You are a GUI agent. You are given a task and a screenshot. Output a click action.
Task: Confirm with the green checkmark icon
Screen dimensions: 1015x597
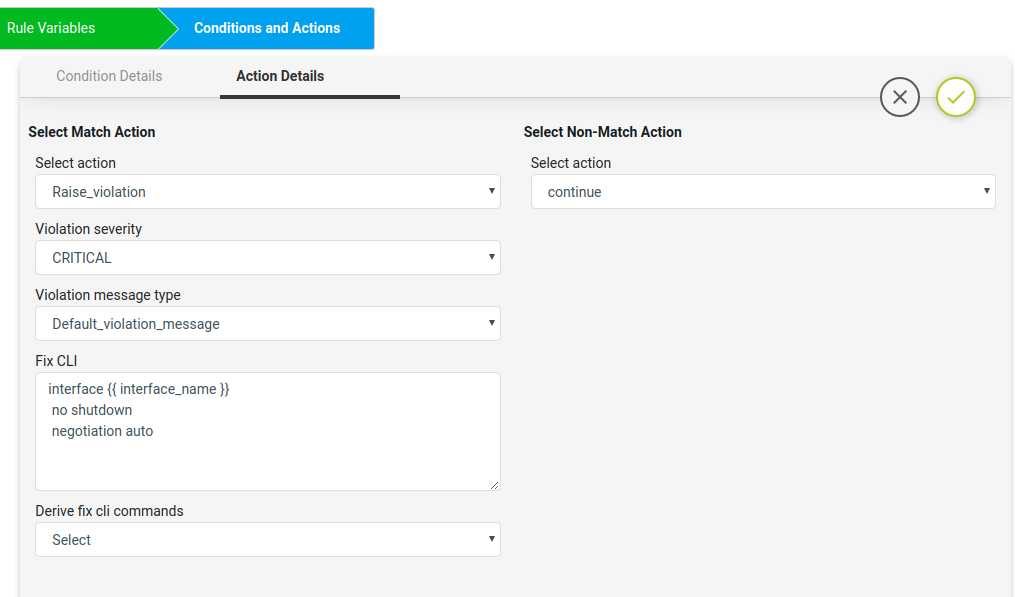pyautogui.click(x=955, y=97)
